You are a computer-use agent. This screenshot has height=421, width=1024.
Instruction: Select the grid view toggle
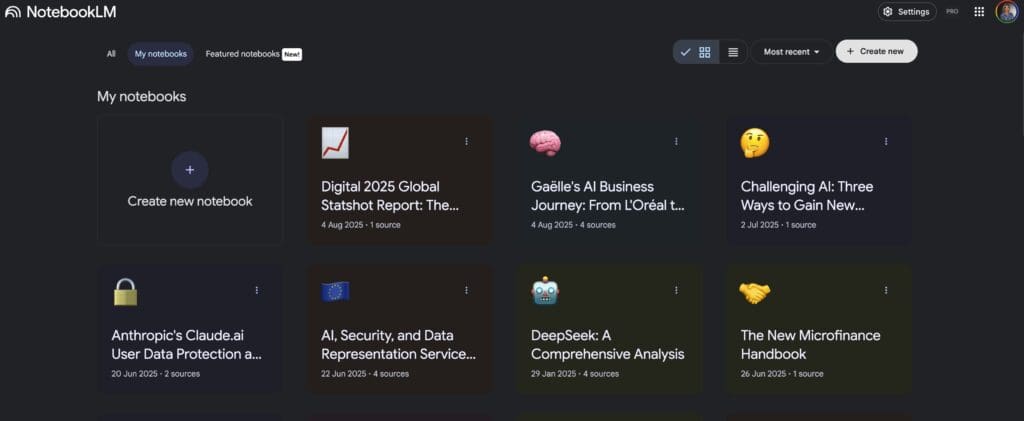[x=696, y=52]
